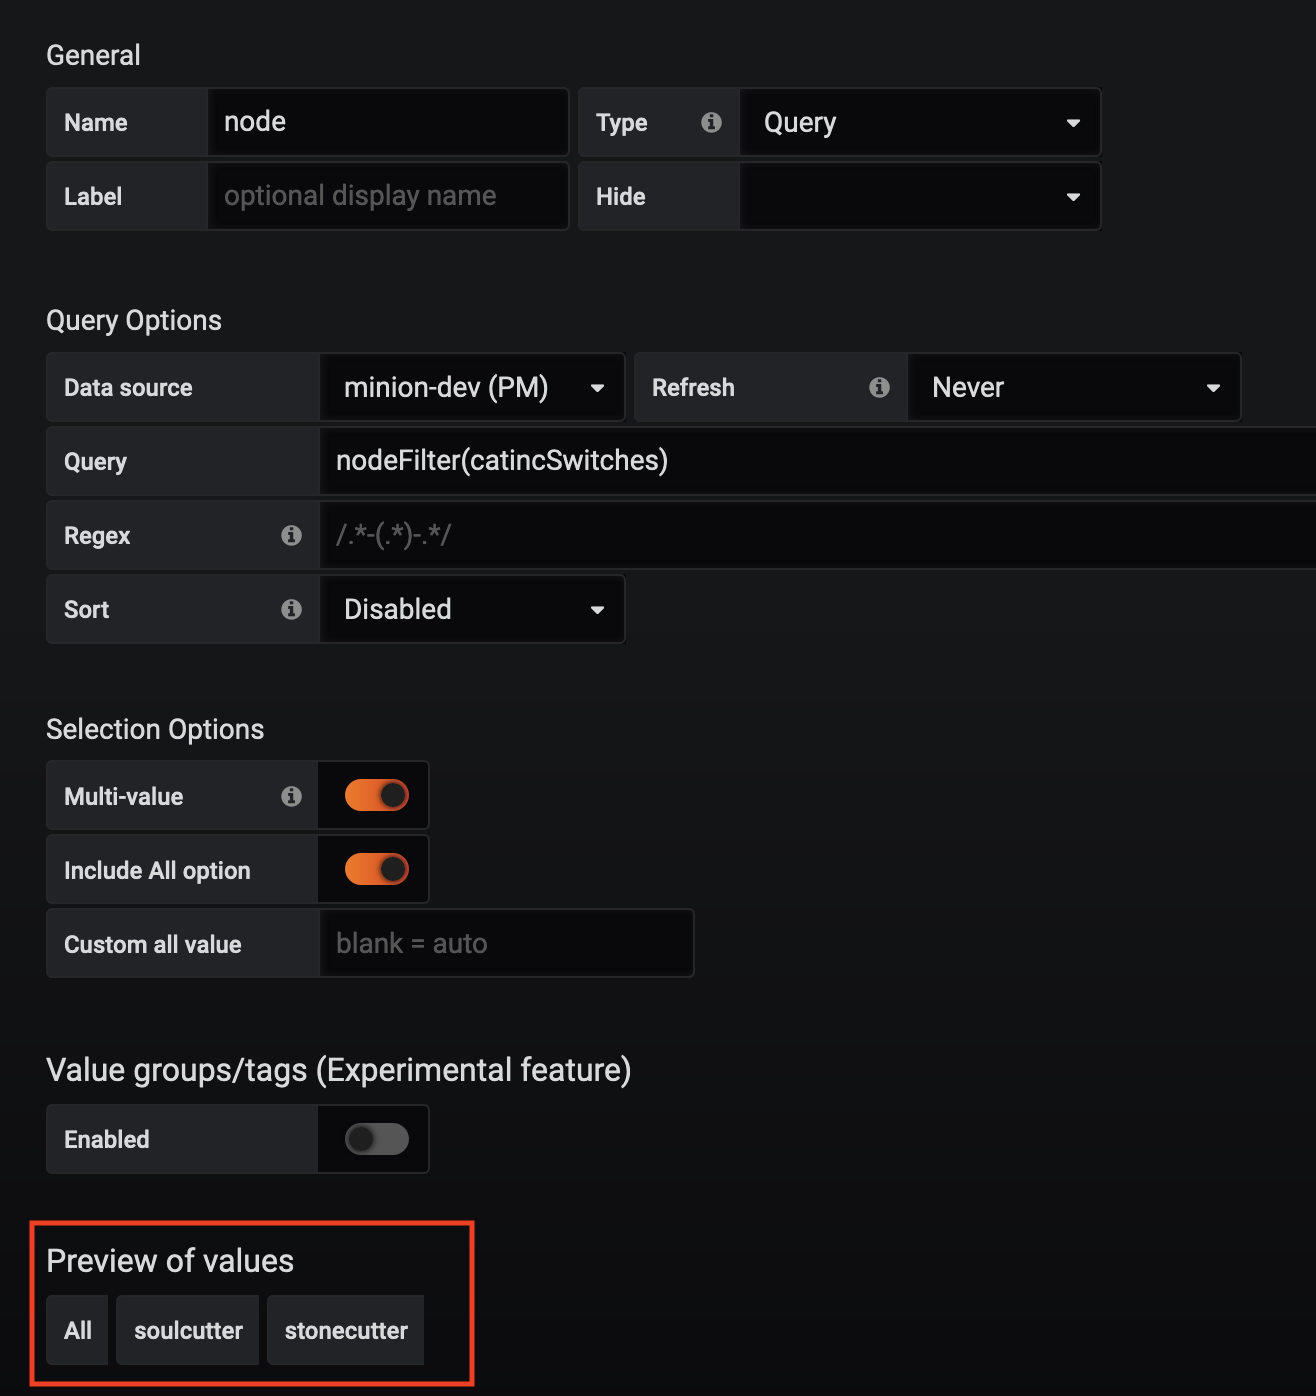This screenshot has height=1396, width=1316.
Task: Click the stonecutter preview value
Action: 345,1330
